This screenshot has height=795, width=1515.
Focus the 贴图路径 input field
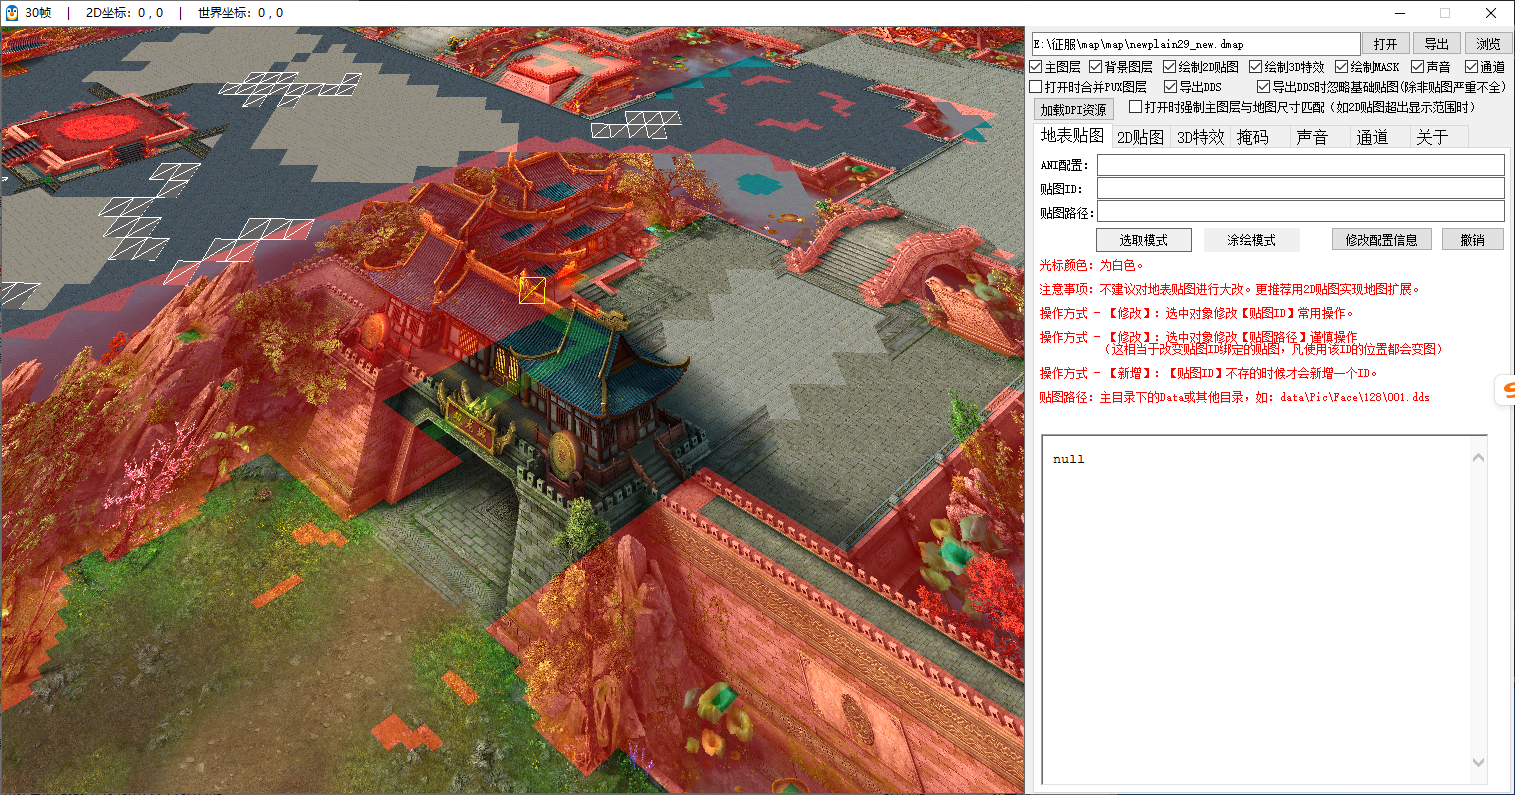click(1301, 211)
